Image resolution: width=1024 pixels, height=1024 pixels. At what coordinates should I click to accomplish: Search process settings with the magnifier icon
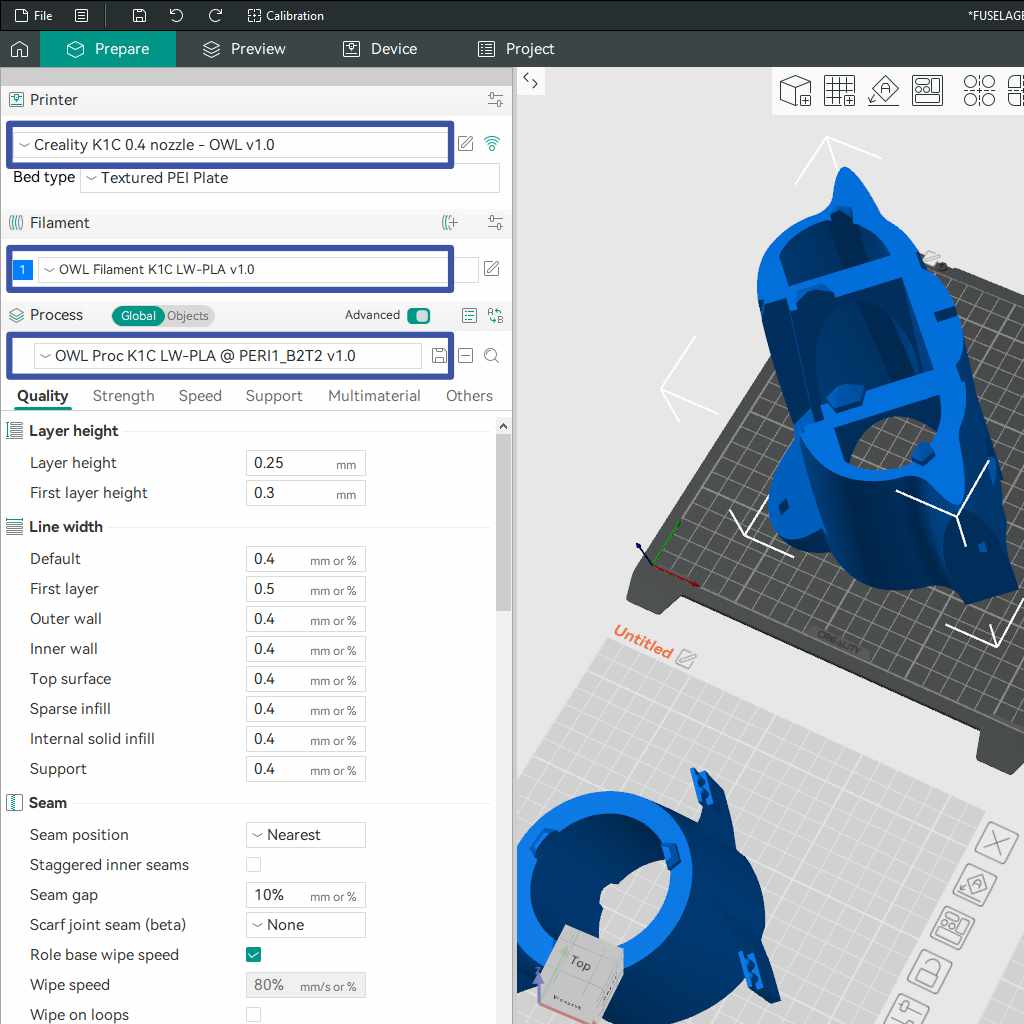491,356
